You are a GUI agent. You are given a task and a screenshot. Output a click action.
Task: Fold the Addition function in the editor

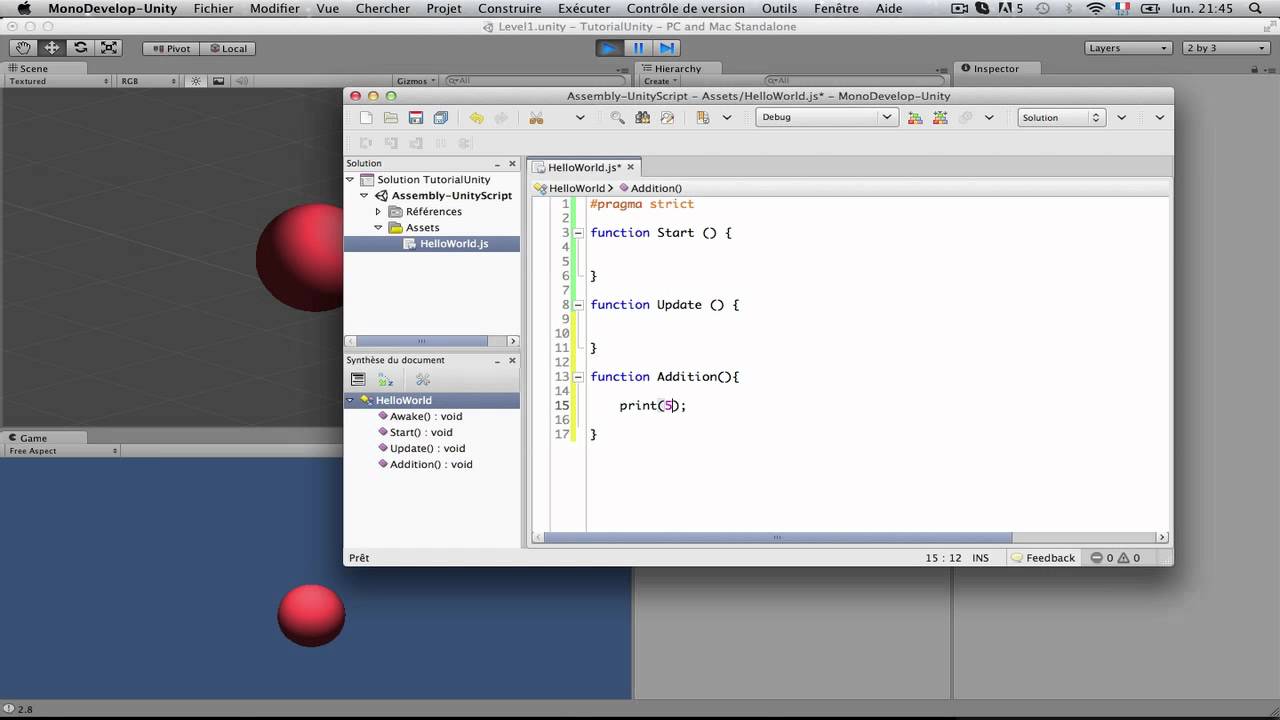[578, 377]
